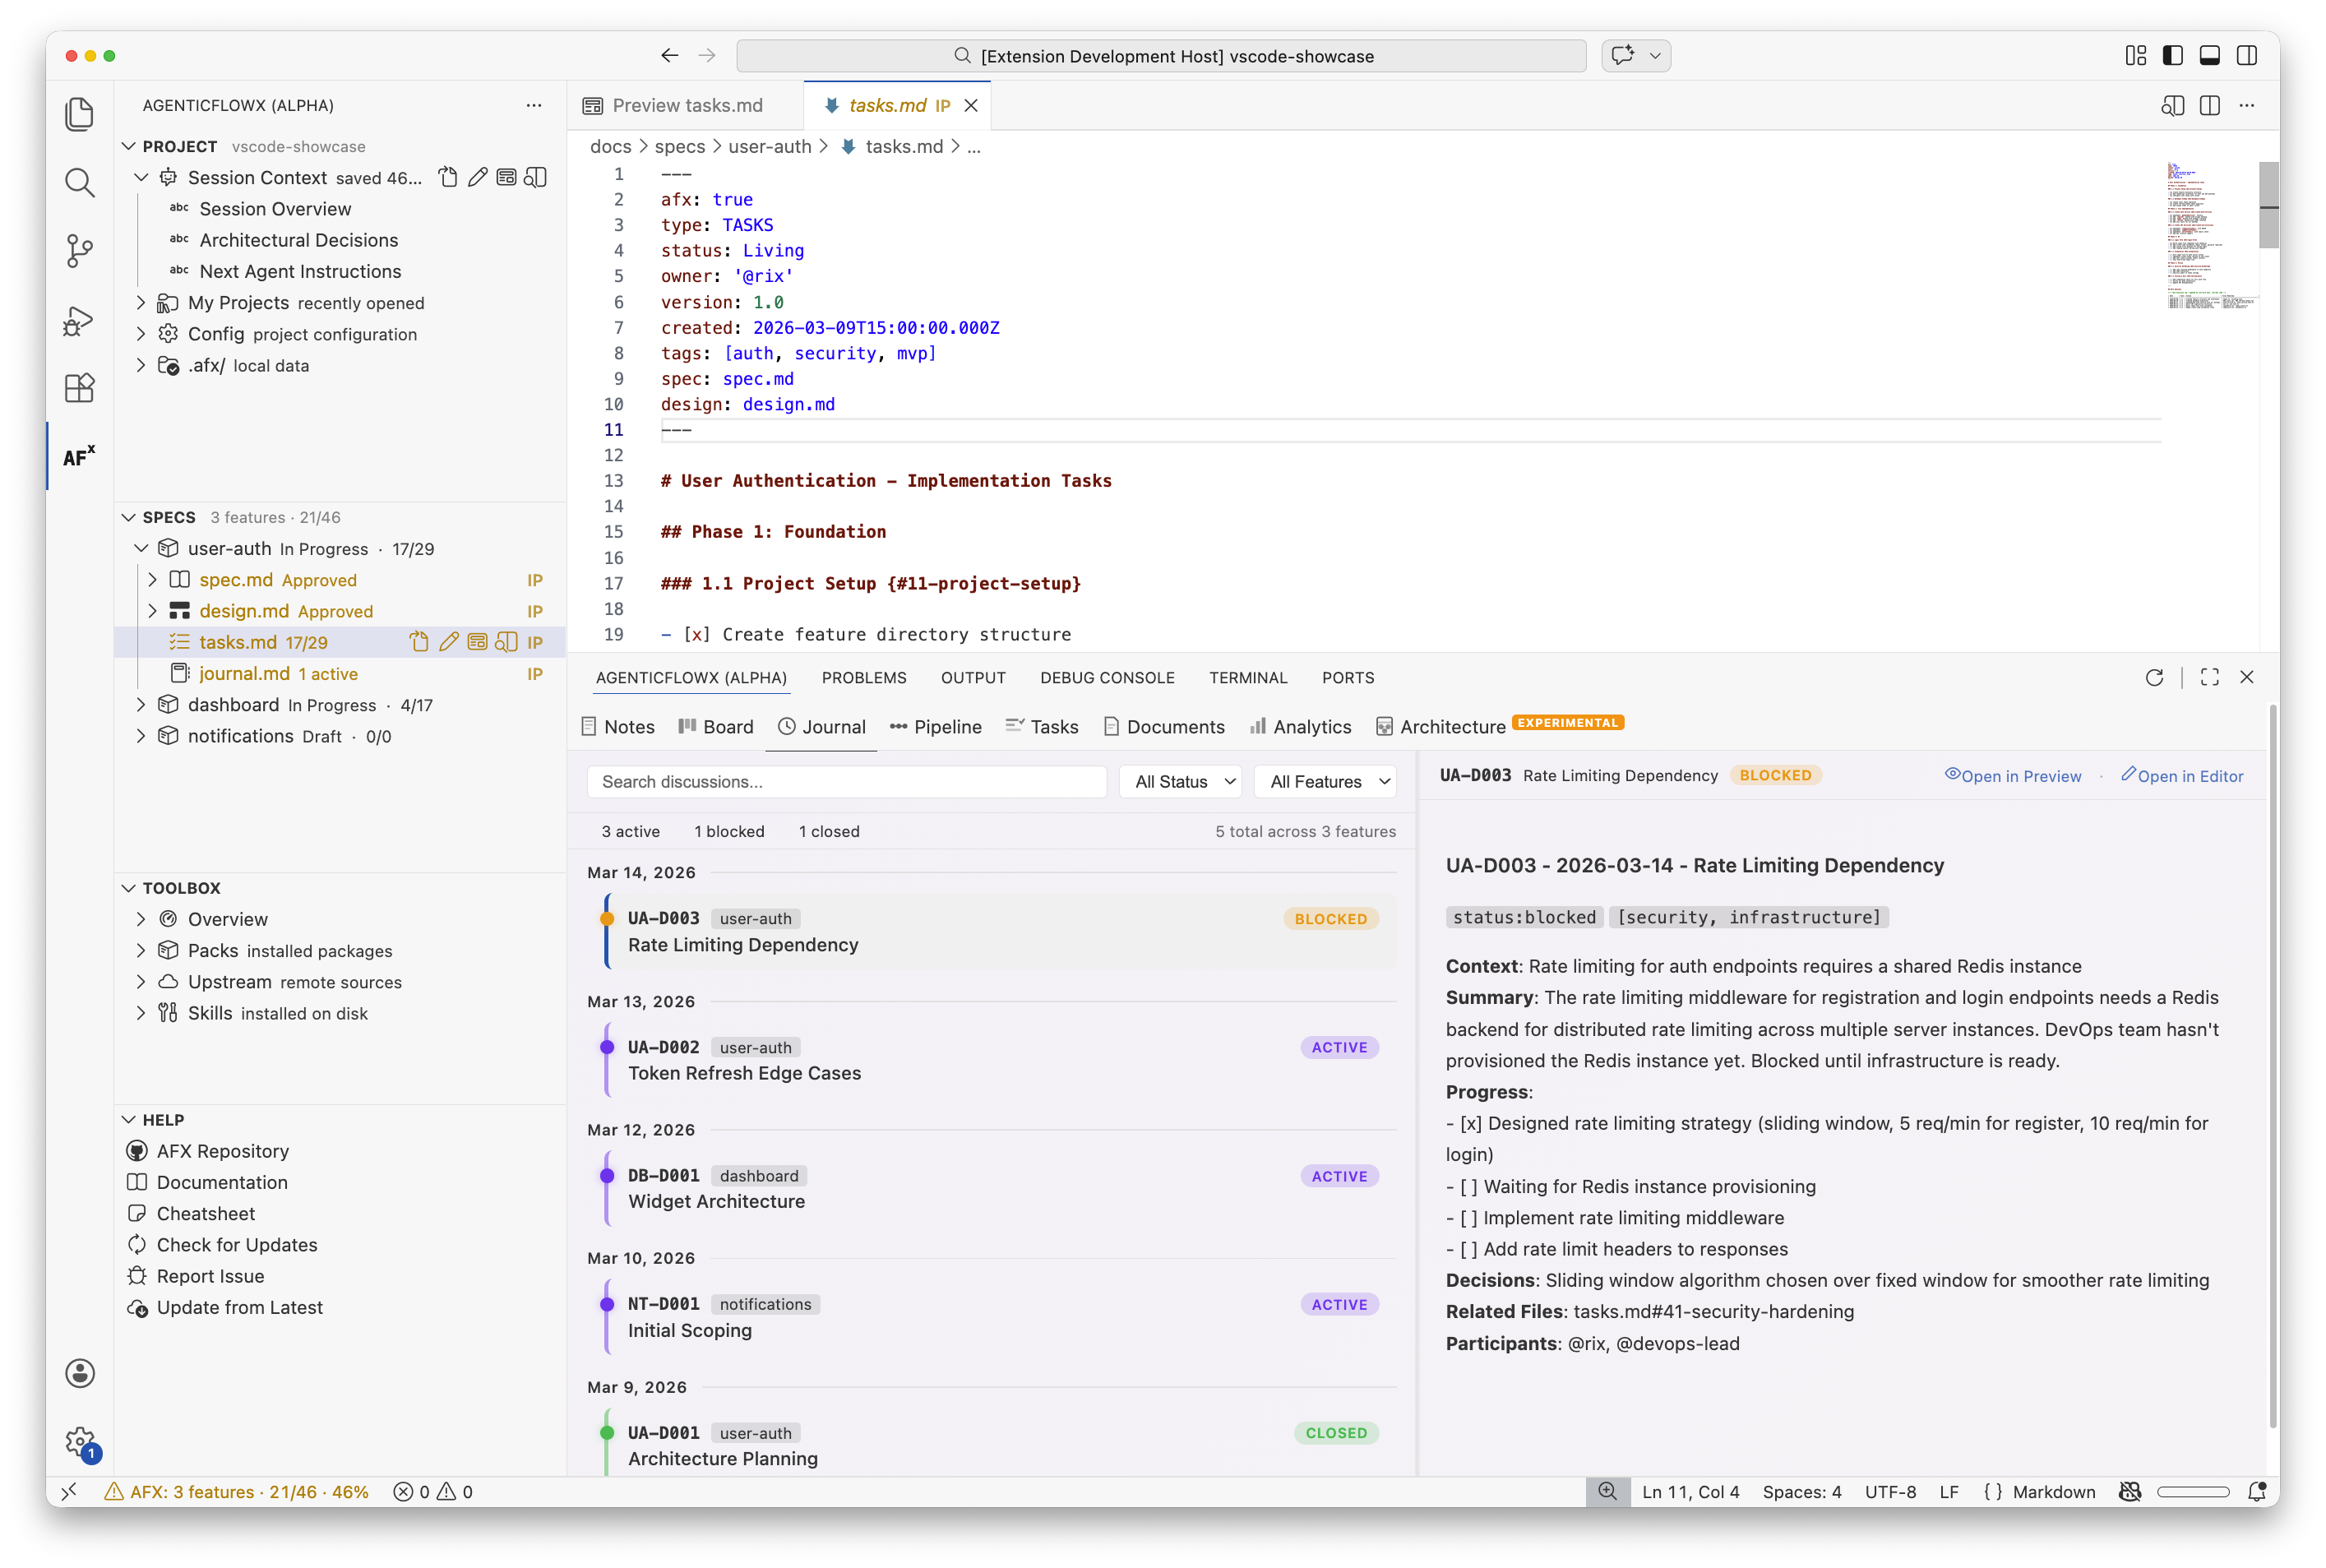
Task: Toggle primary sidebar visibility in title bar
Action: 2173,56
